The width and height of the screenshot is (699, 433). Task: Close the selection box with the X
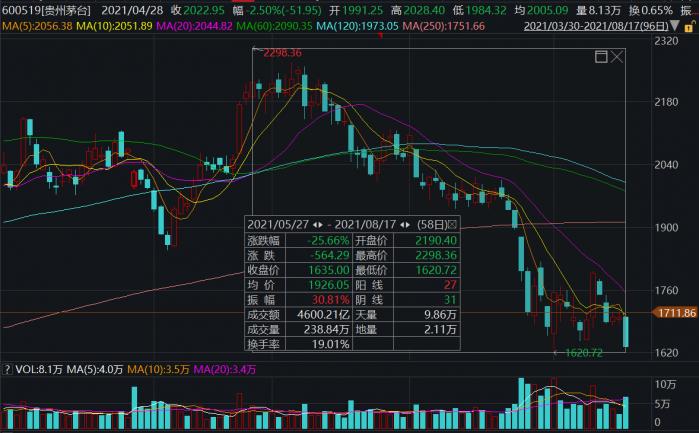617,57
